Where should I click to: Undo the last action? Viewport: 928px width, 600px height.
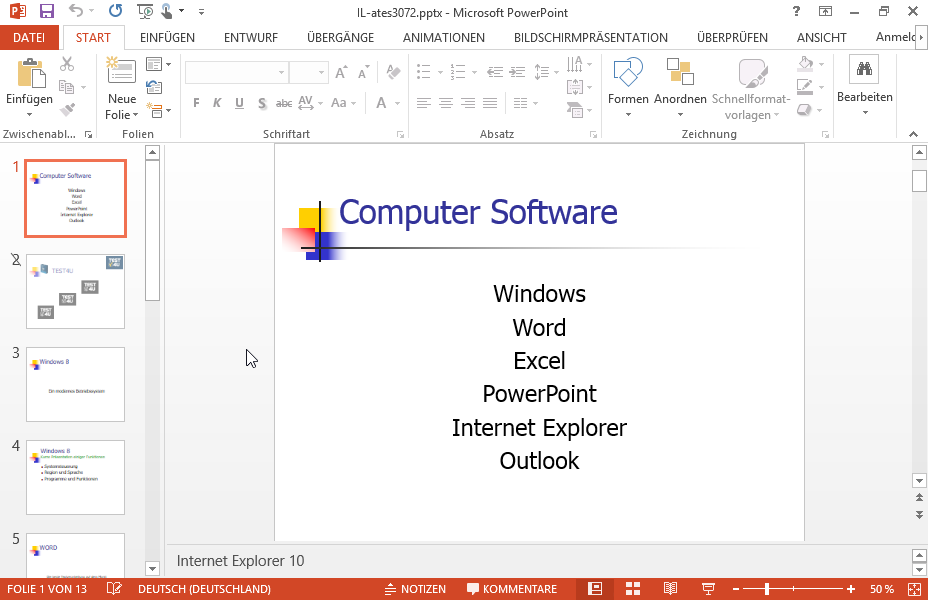tap(76, 11)
